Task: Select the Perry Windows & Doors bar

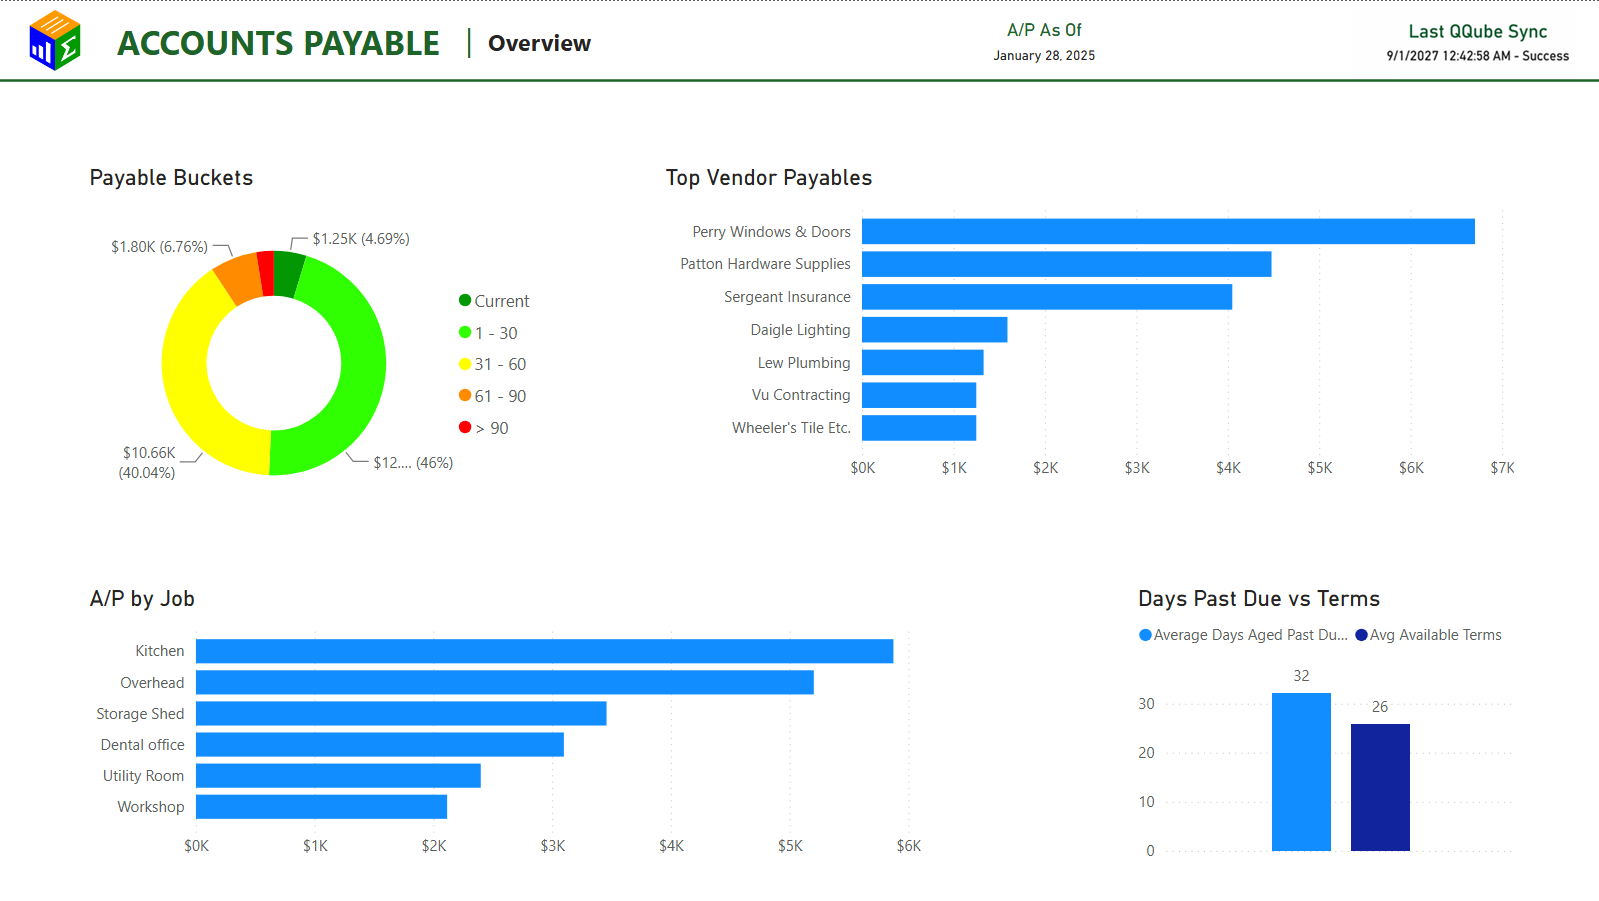Action: (x=1168, y=231)
